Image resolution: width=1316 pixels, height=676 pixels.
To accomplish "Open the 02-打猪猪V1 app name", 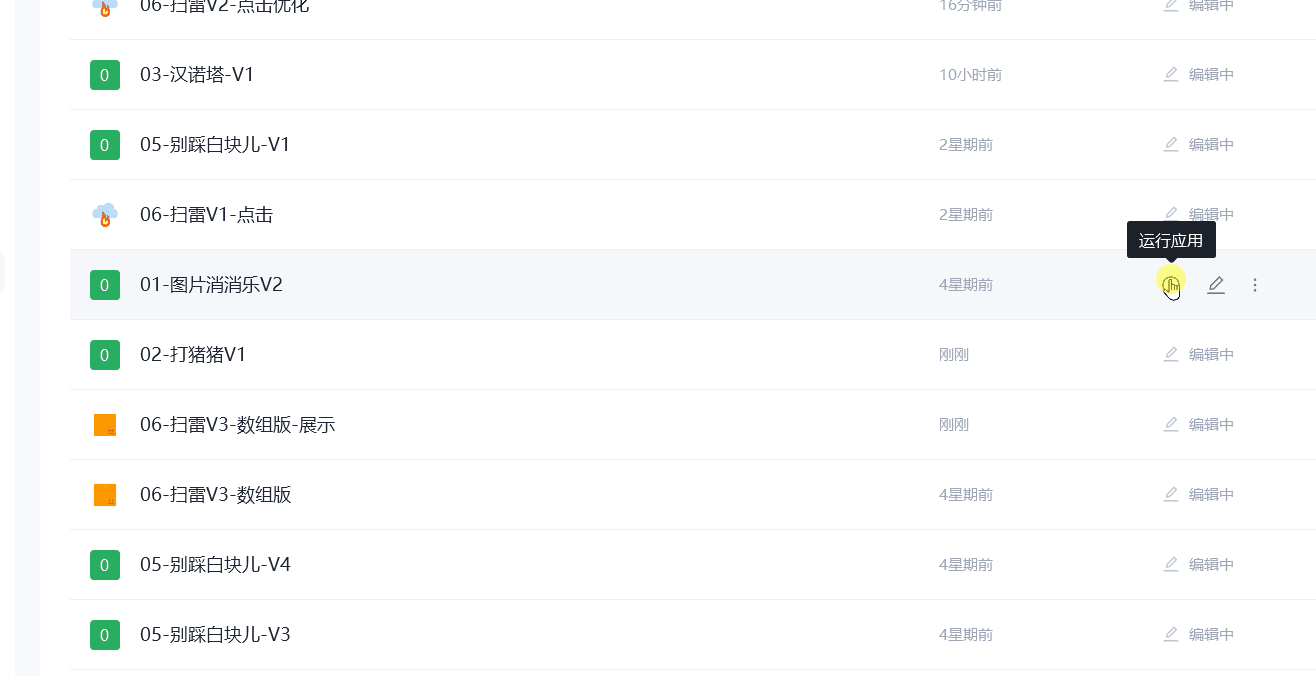I will (x=193, y=355).
